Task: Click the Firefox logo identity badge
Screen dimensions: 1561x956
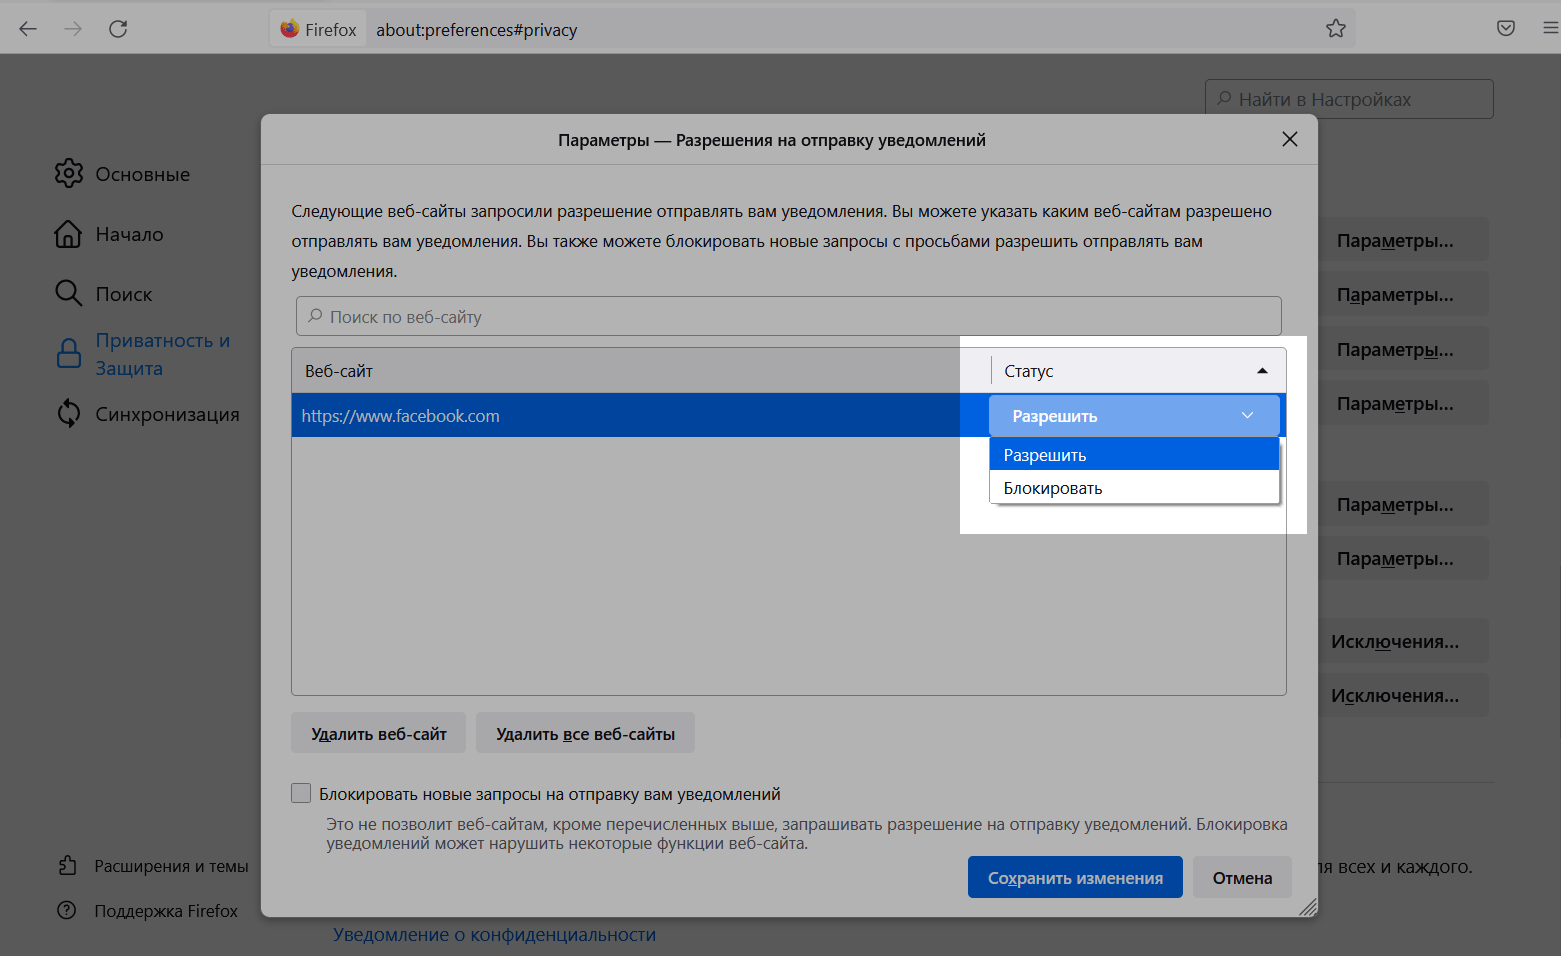Action: [x=318, y=29]
